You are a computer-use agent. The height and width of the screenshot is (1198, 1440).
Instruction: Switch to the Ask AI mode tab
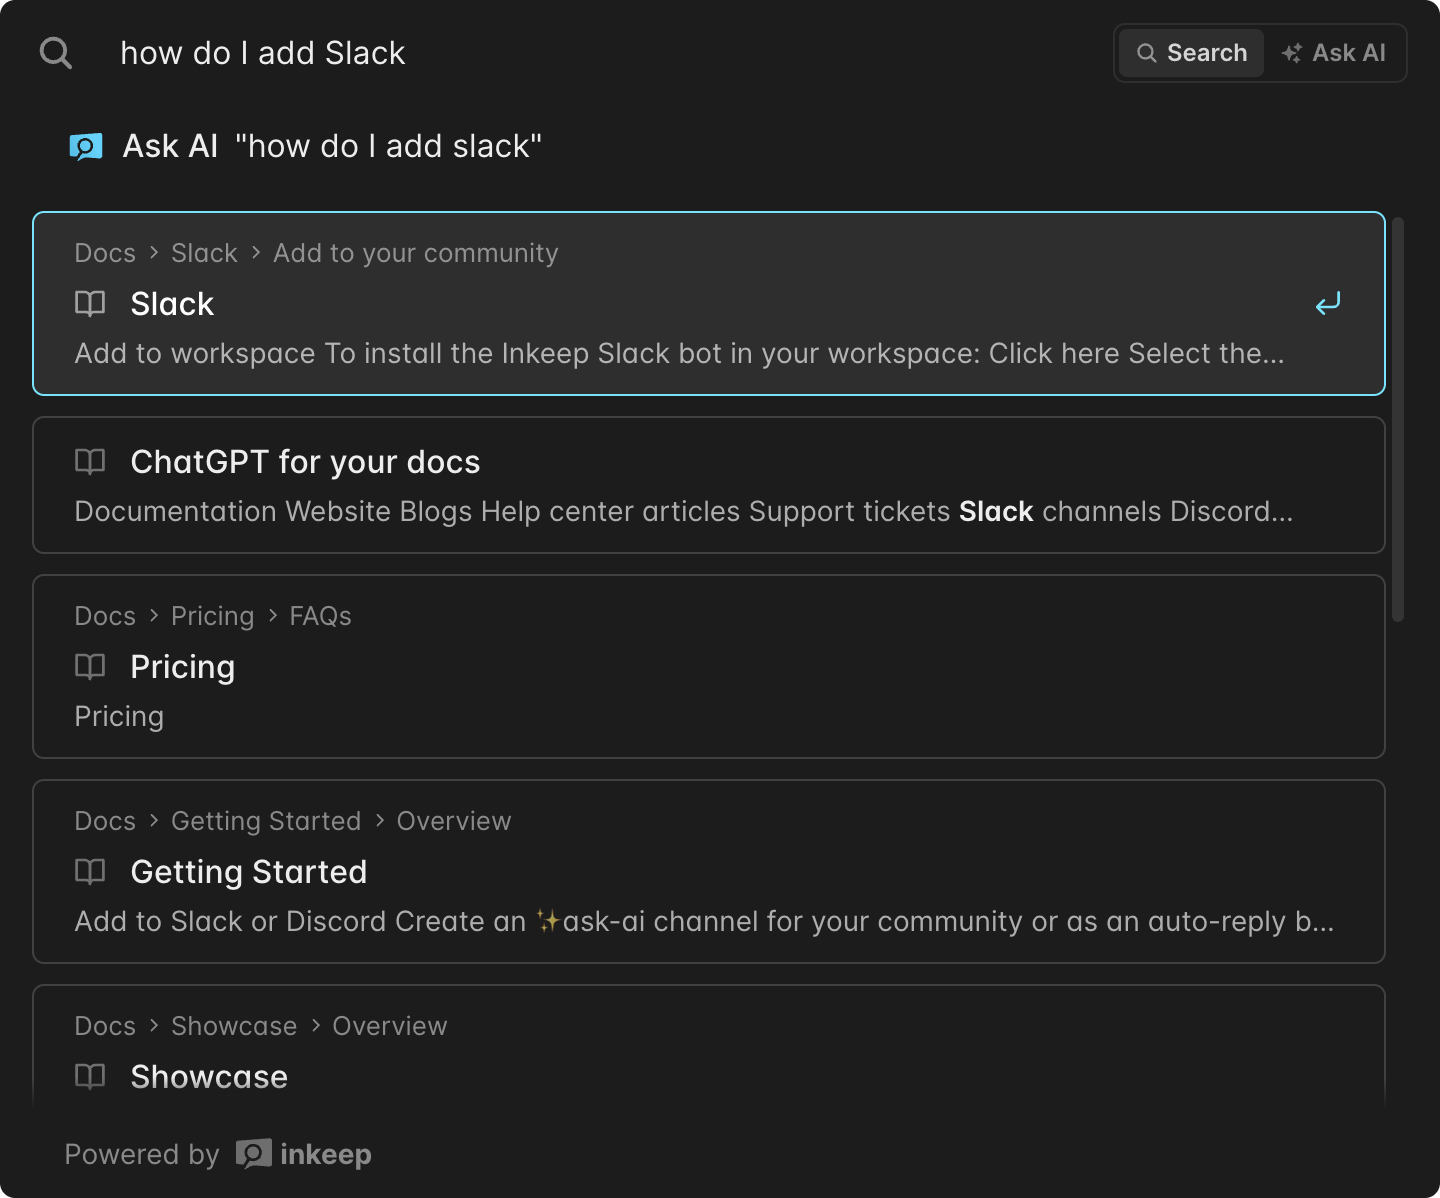click(1334, 53)
